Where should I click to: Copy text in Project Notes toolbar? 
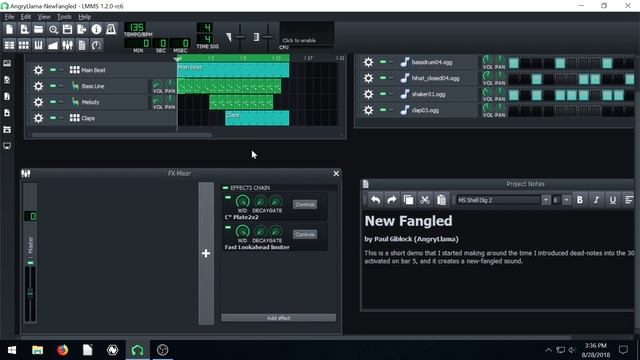pyautogui.click(x=408, y=200)
